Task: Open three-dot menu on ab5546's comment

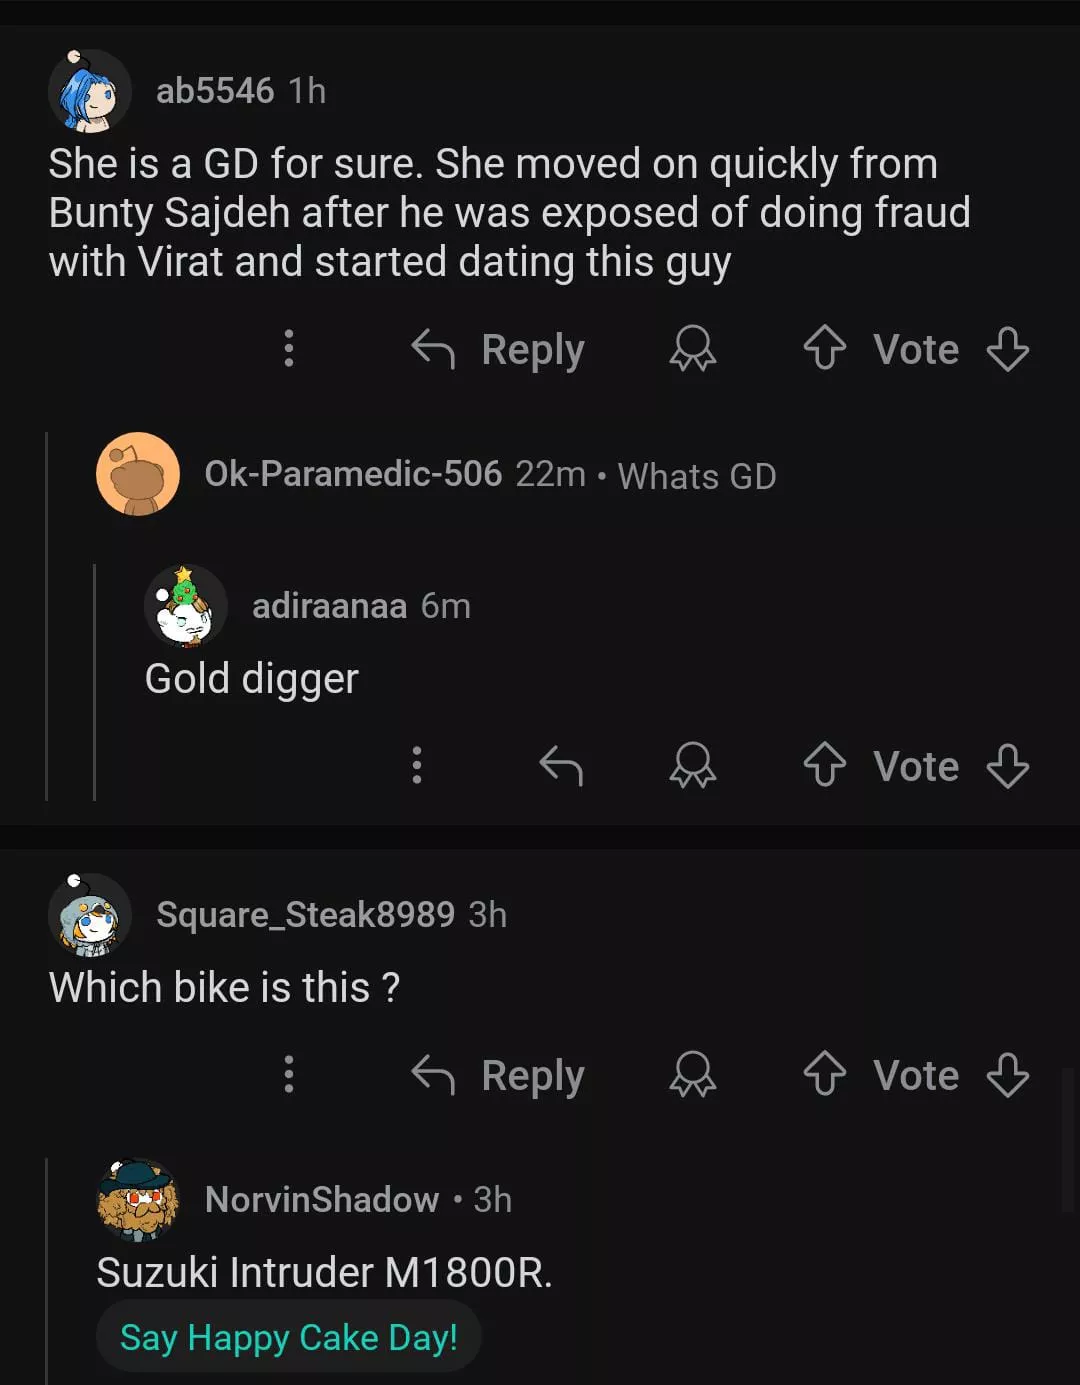Action: 289,348
